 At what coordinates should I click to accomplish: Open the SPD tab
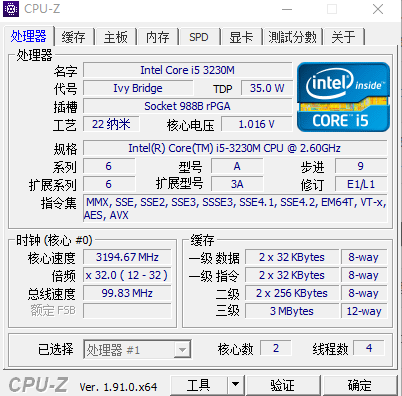click(199, 37)
